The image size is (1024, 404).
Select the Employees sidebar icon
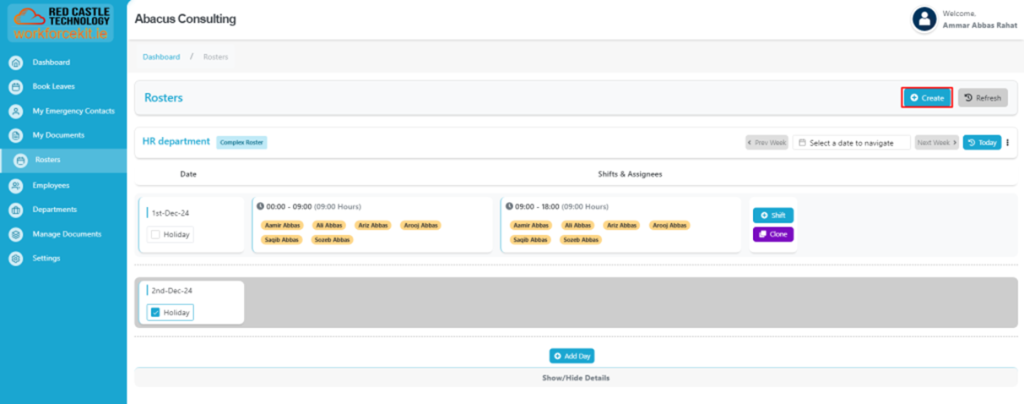(x=16, y=186)
